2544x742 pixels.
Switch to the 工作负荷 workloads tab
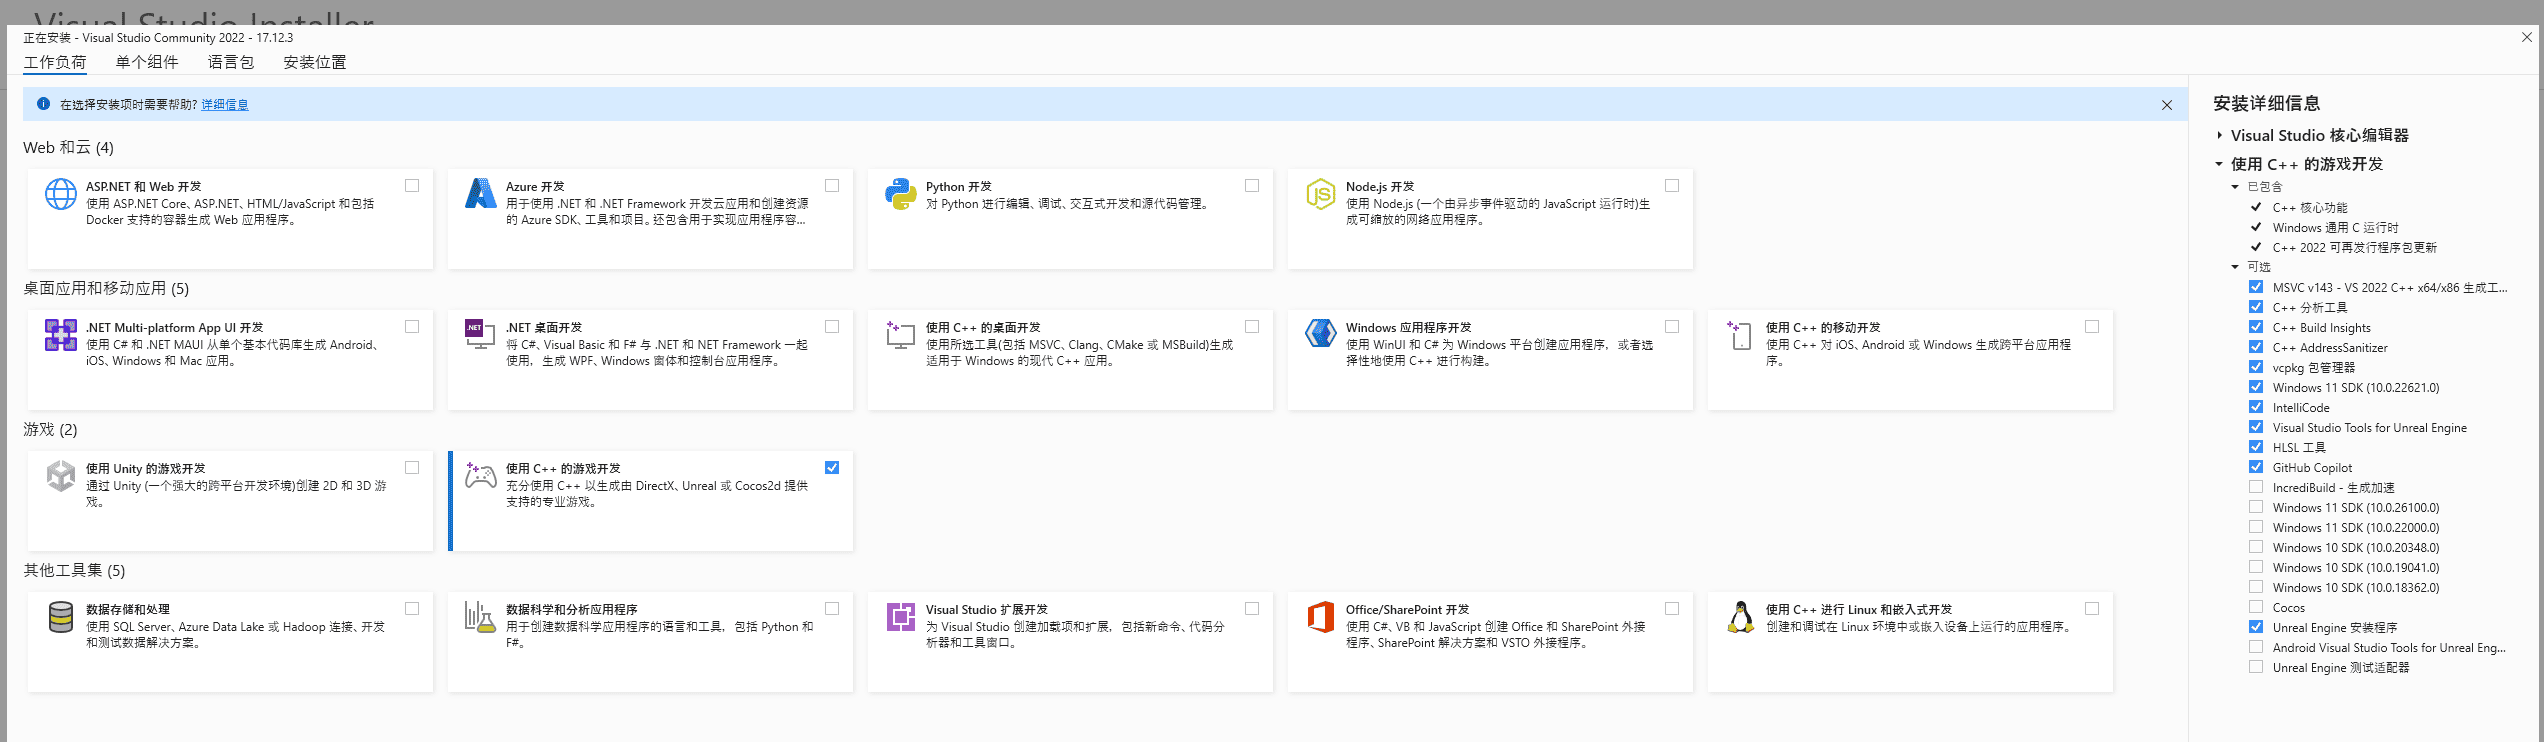pyautogui.click(x=55, y=62)
